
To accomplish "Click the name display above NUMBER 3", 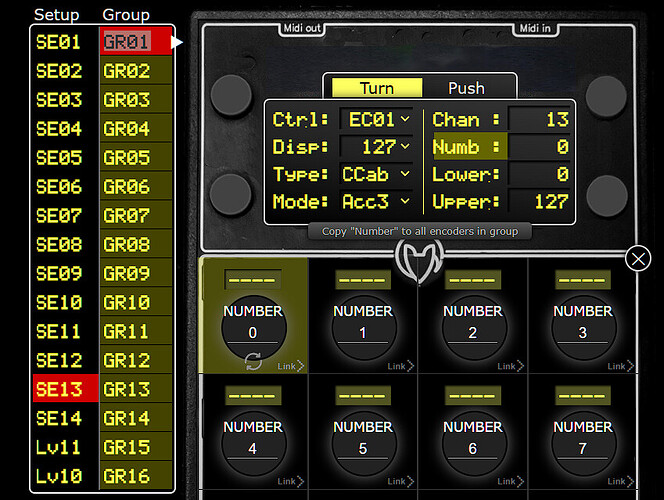I will point(583,279).
